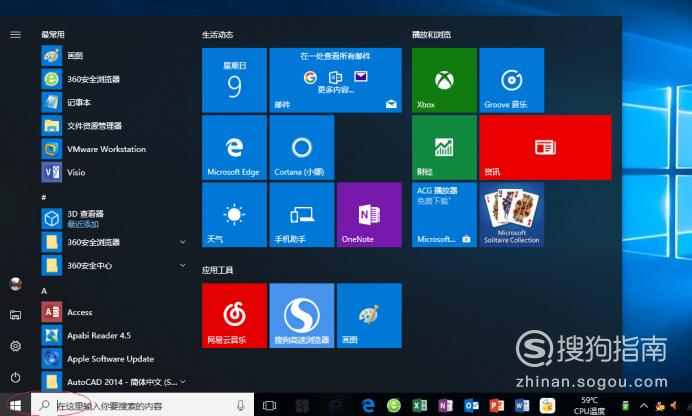Open Task View on the taskbar
Image resolution: width=692 pixels, height=416 pixels.
tap(269, 405)
